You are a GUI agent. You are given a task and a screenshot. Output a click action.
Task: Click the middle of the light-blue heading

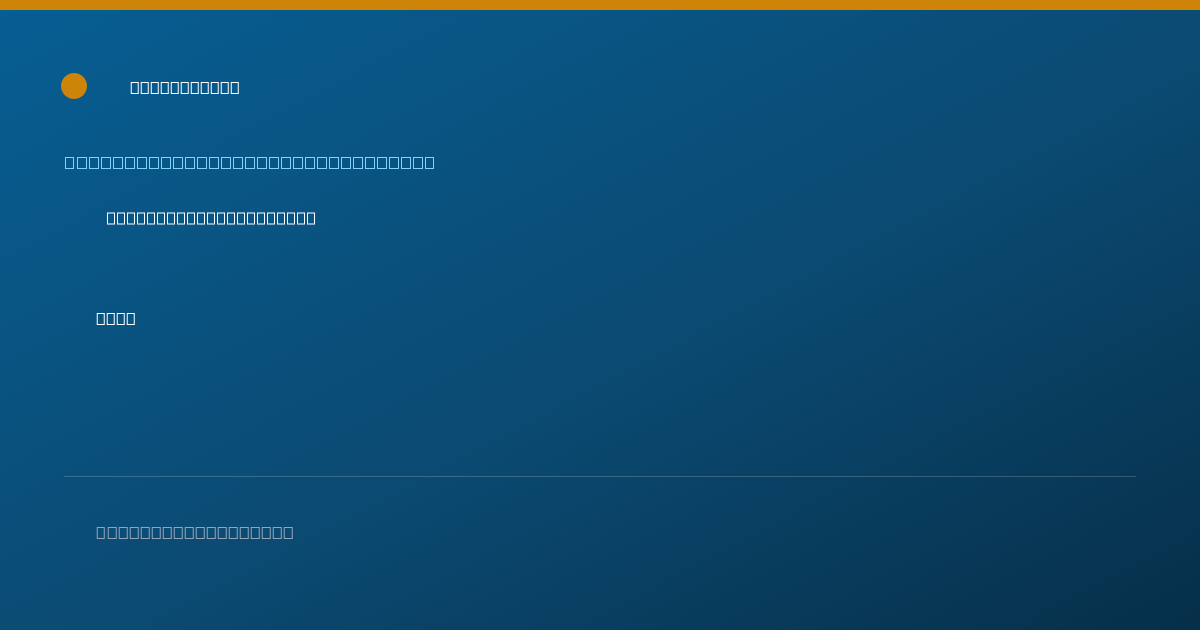point(250,162)
